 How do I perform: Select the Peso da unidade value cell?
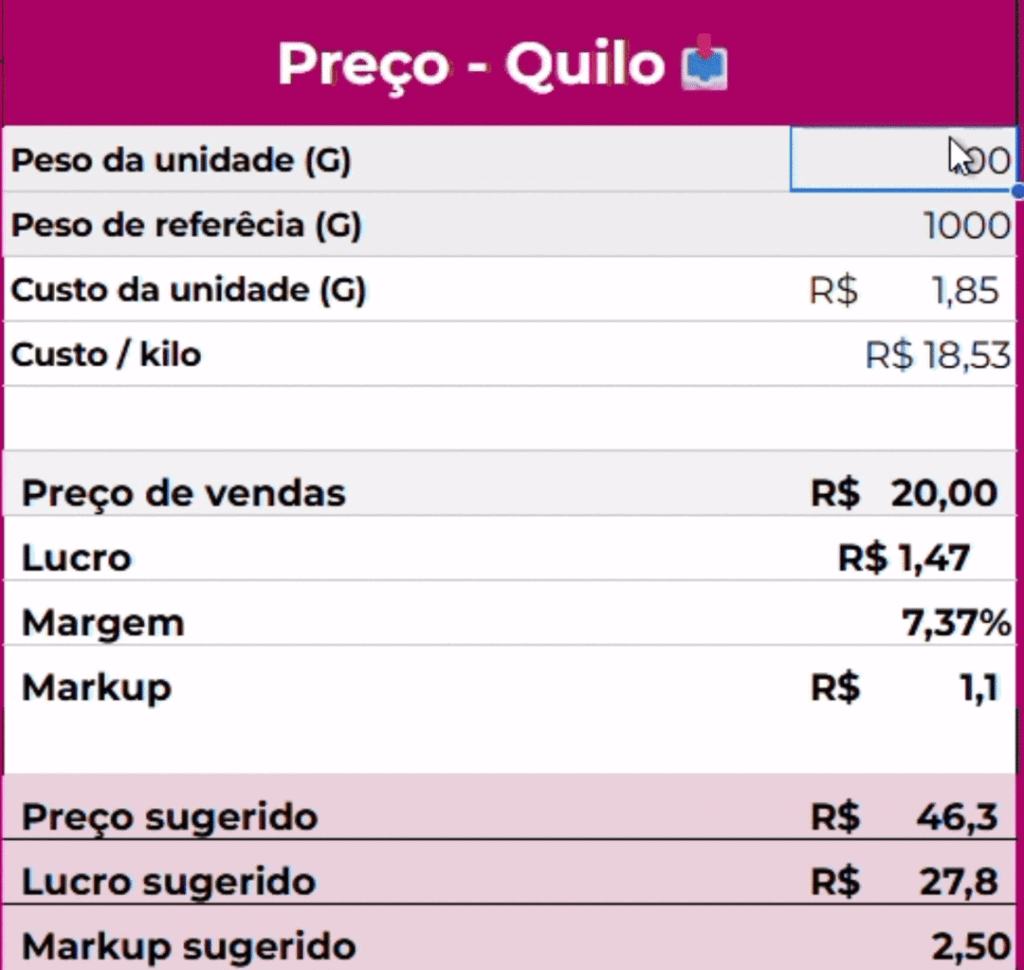(902, 159)
